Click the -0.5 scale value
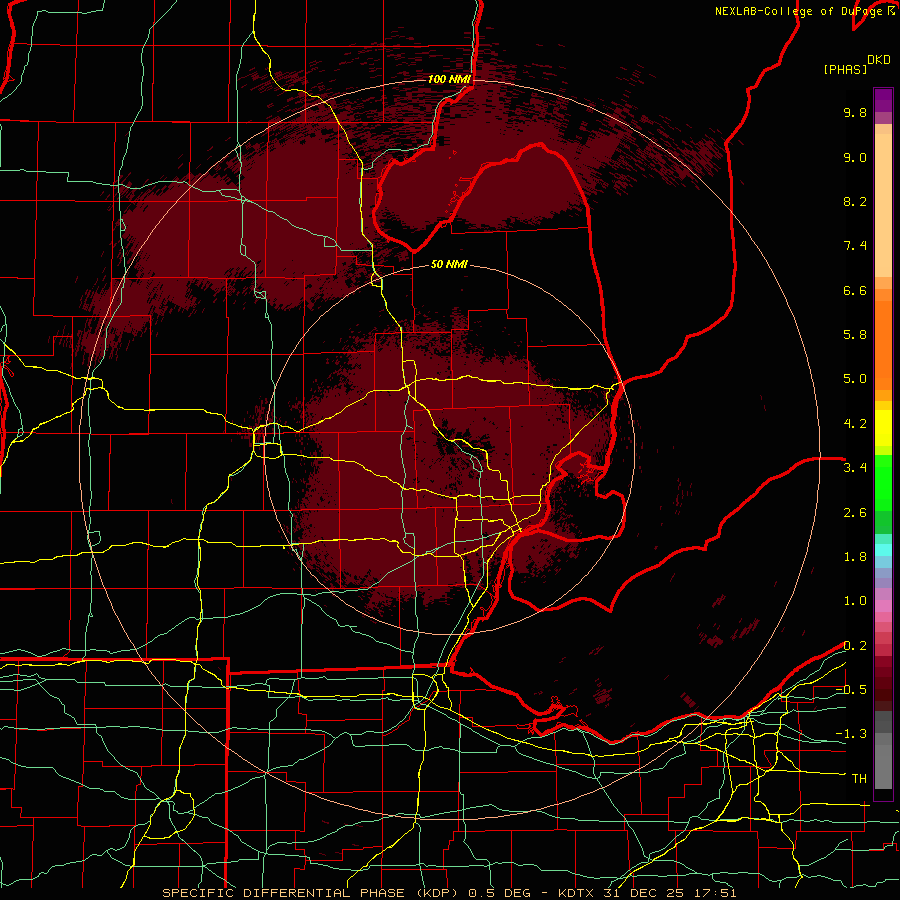 point(851,690)
